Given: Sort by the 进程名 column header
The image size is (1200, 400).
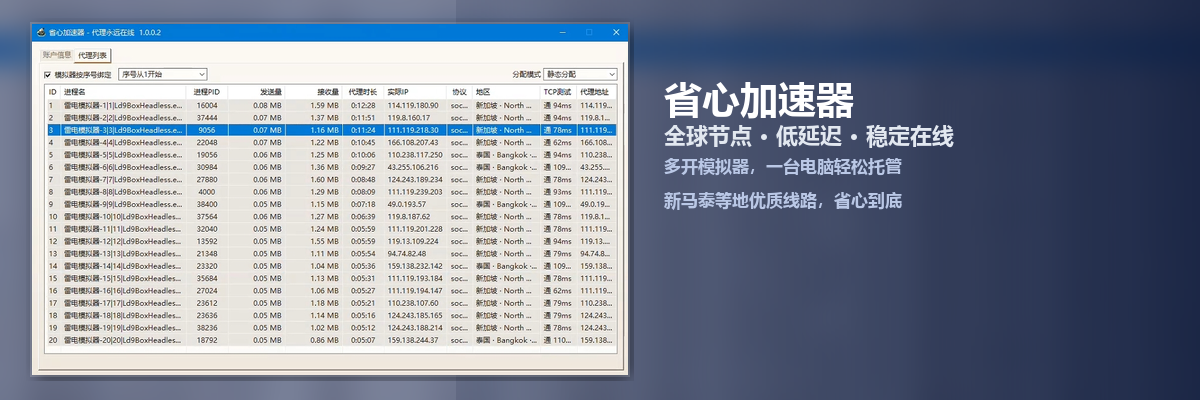Looking at the screenshot, I should click(x=123, y=92).
